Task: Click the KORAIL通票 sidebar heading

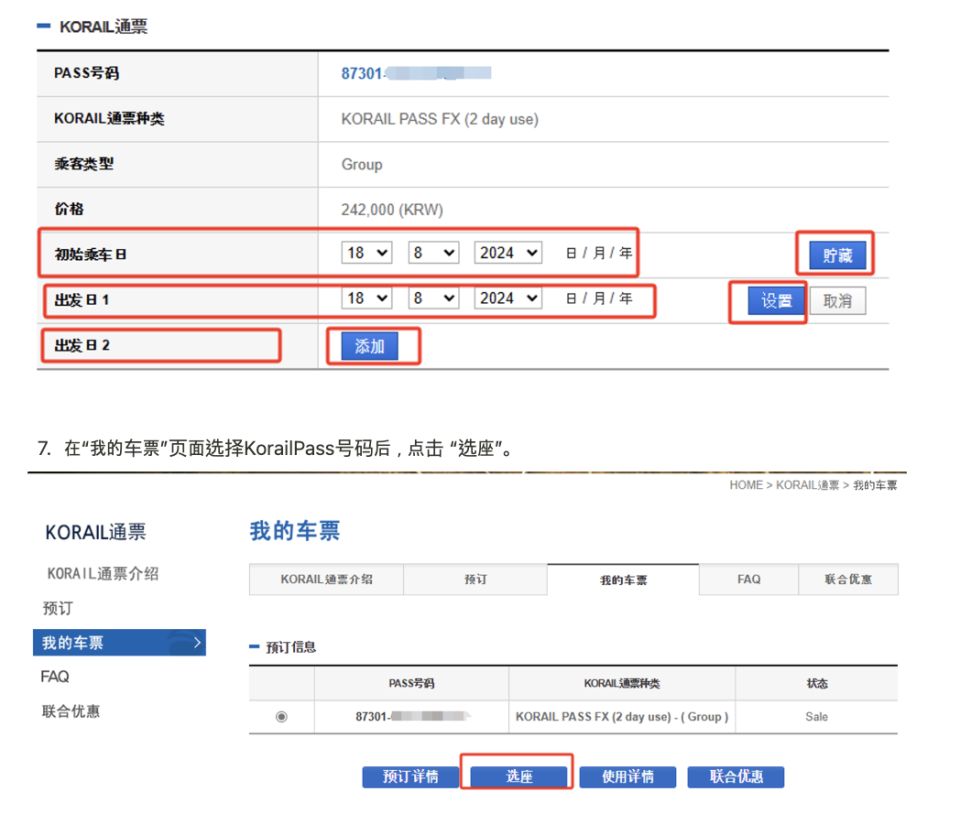Action: [x=96, y=532]
